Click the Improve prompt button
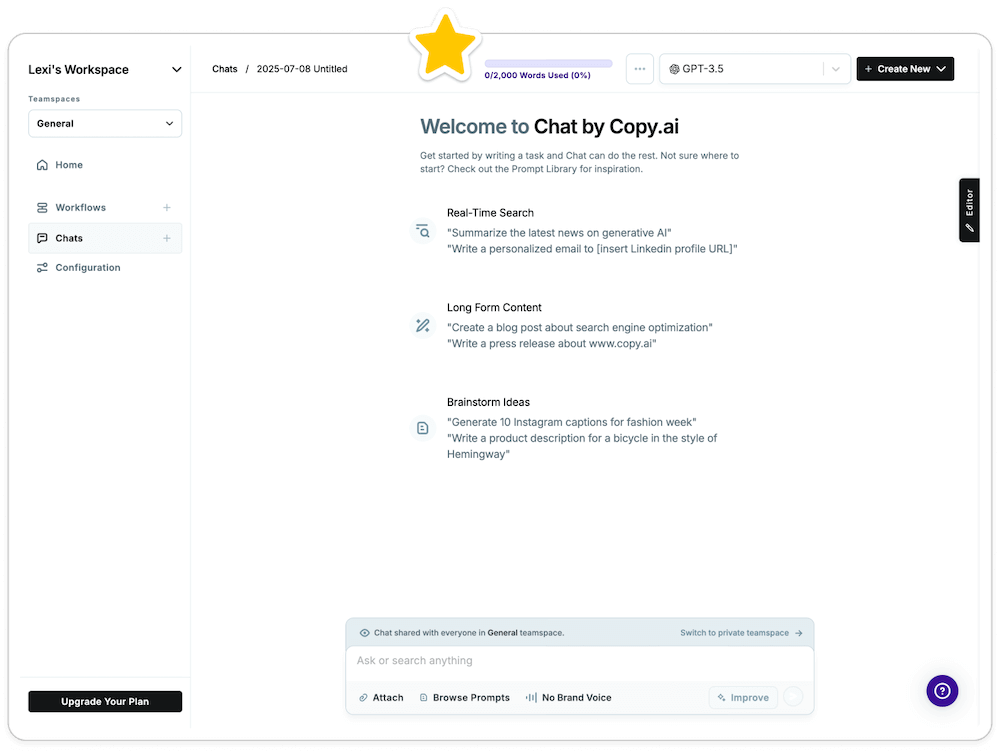Viewport: 1000px width, 751px height. (x=743, y=697)
